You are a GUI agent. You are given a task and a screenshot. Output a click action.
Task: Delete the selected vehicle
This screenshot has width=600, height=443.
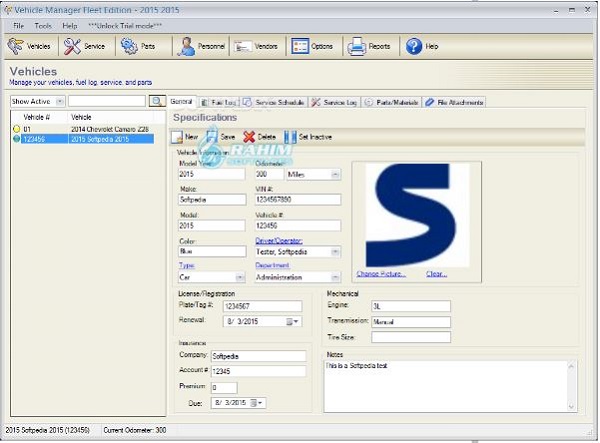click(x=259, y=137)
